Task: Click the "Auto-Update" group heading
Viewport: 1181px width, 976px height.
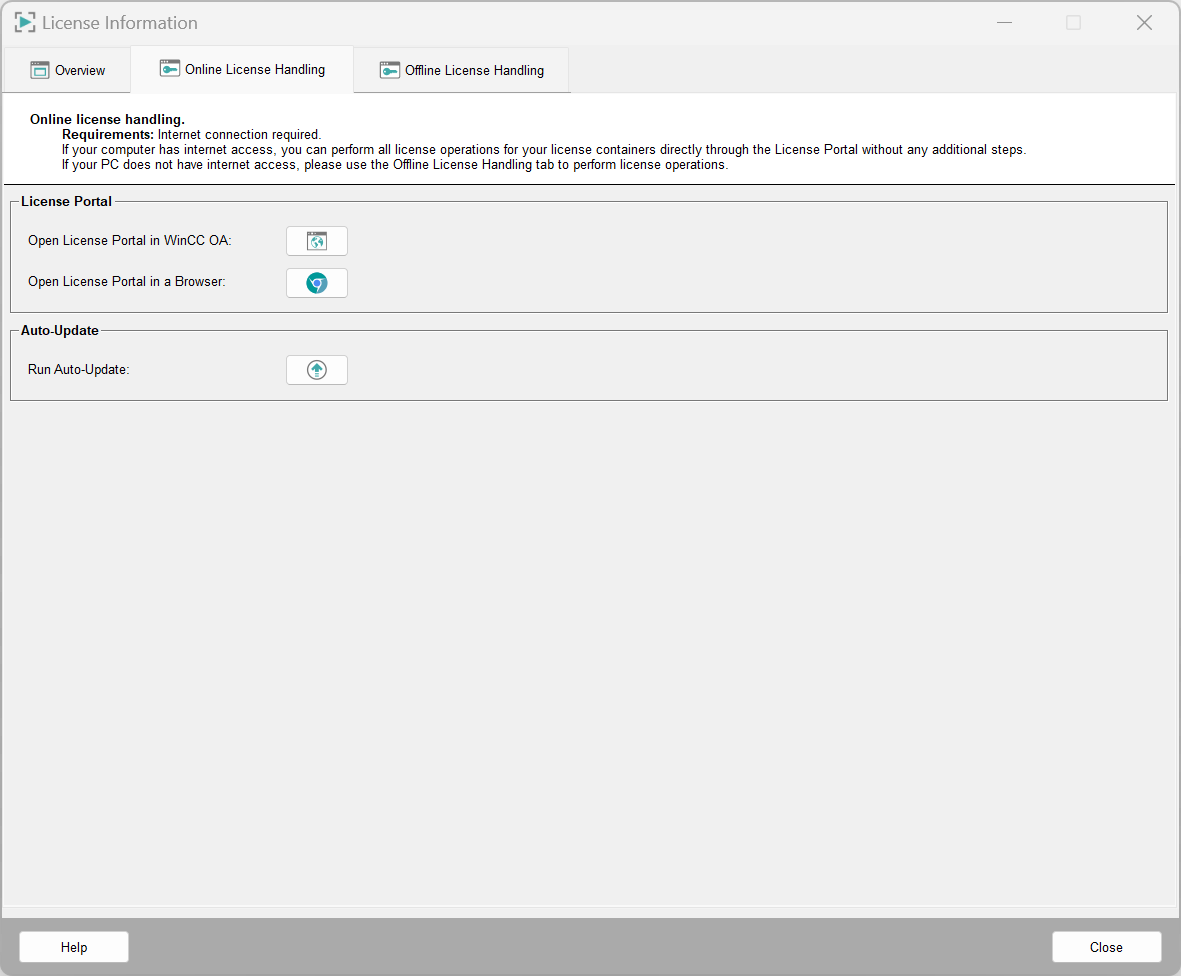Action: [x=60, y=330]
